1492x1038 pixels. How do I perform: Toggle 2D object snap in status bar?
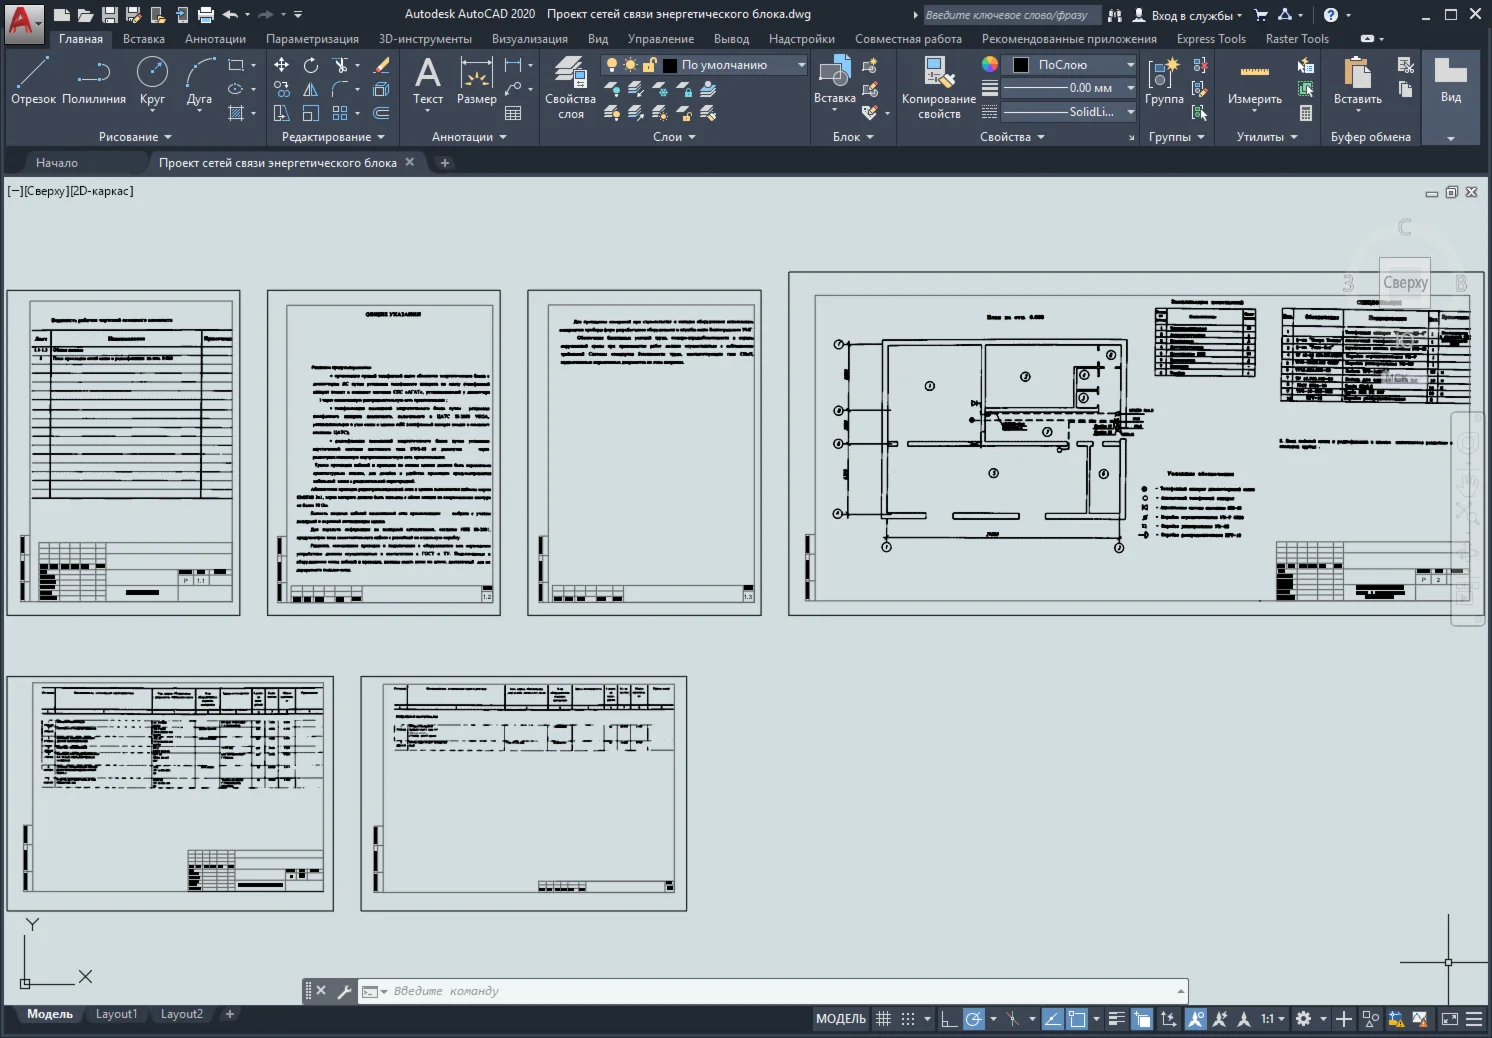[x=1077, y=1019]
